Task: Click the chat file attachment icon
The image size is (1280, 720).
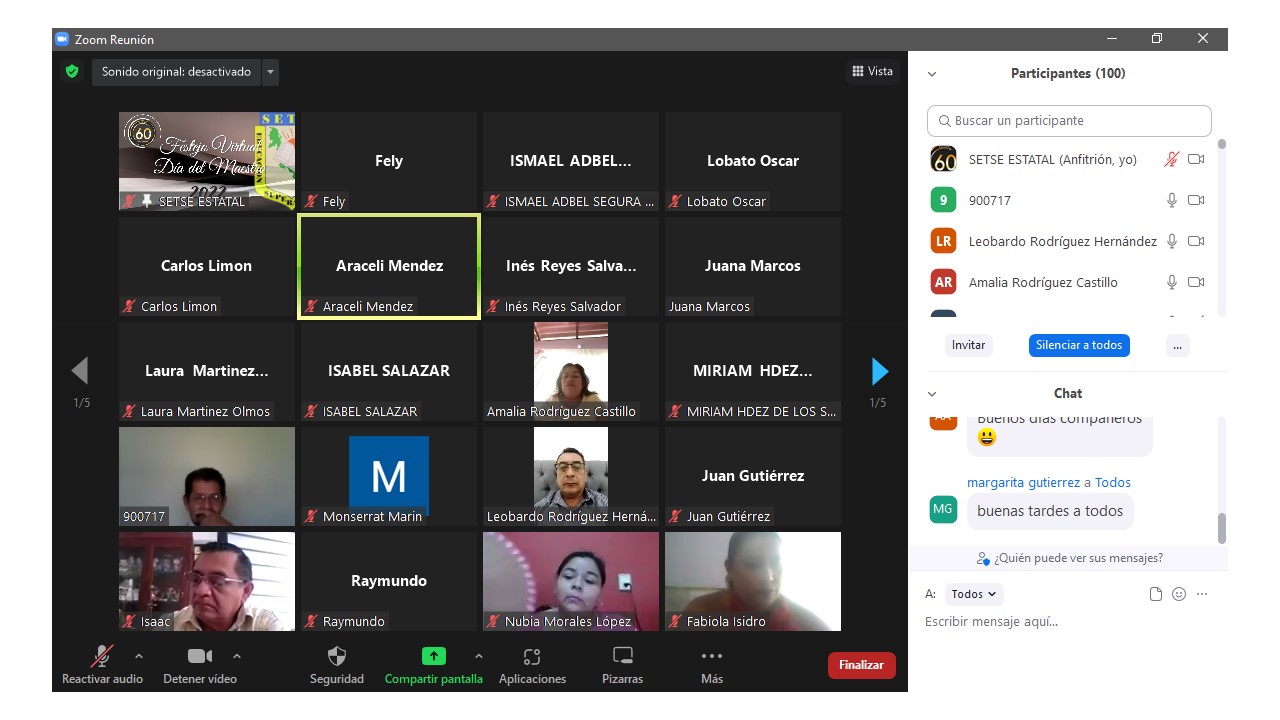Action: click(x=1156, y=594)
